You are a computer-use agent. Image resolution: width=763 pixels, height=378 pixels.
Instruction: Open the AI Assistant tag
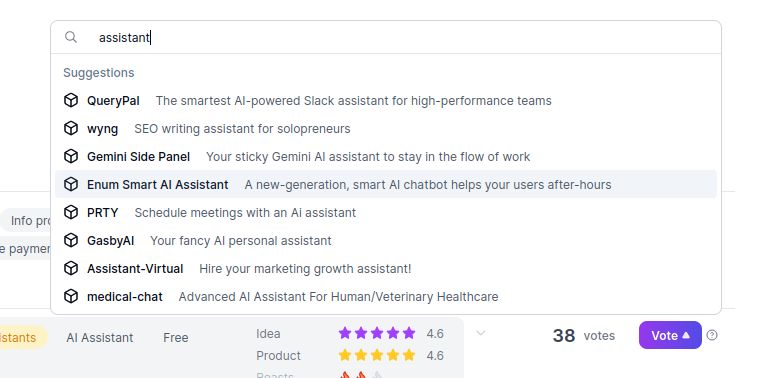[100, 338]
